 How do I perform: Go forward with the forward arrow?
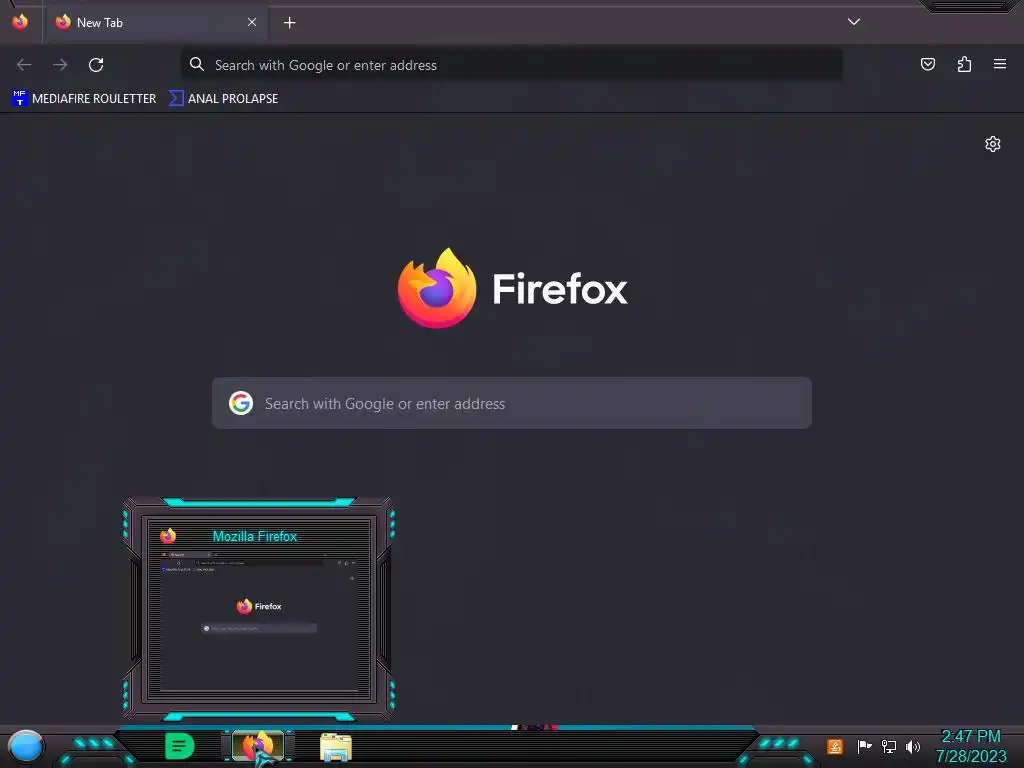[60, 65]
